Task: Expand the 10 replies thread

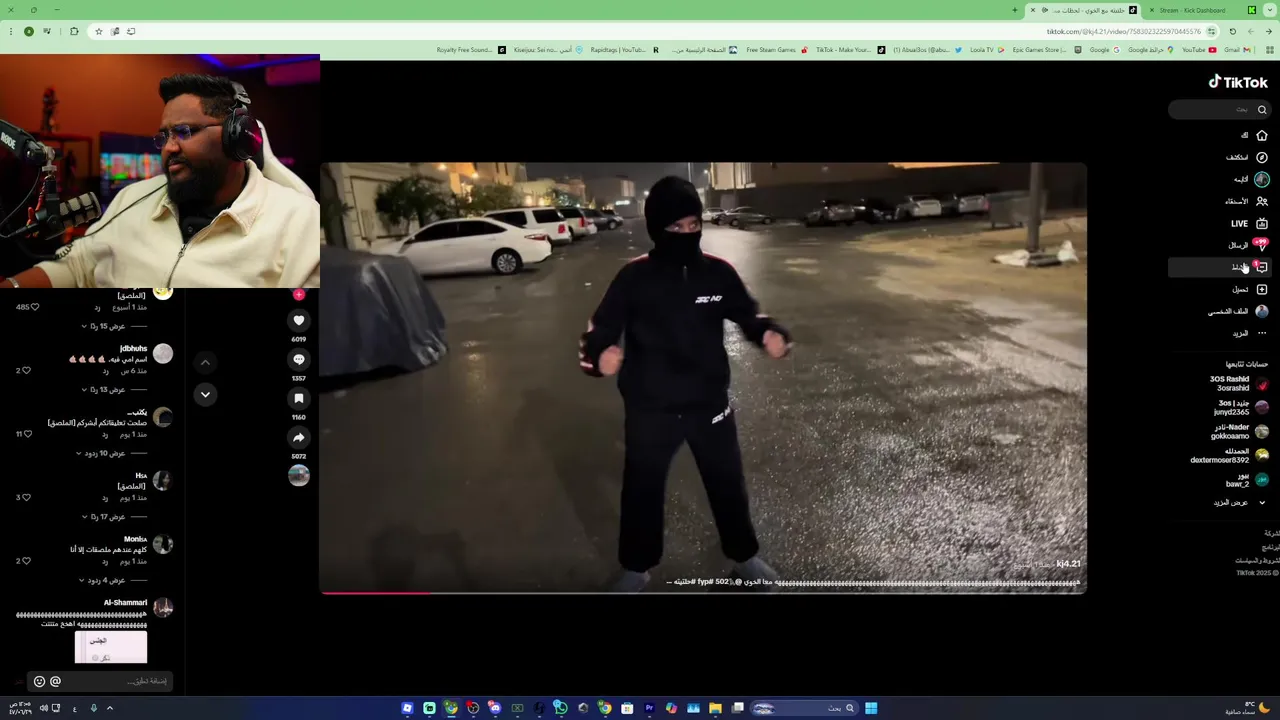Action: click(x=101, y=453)
